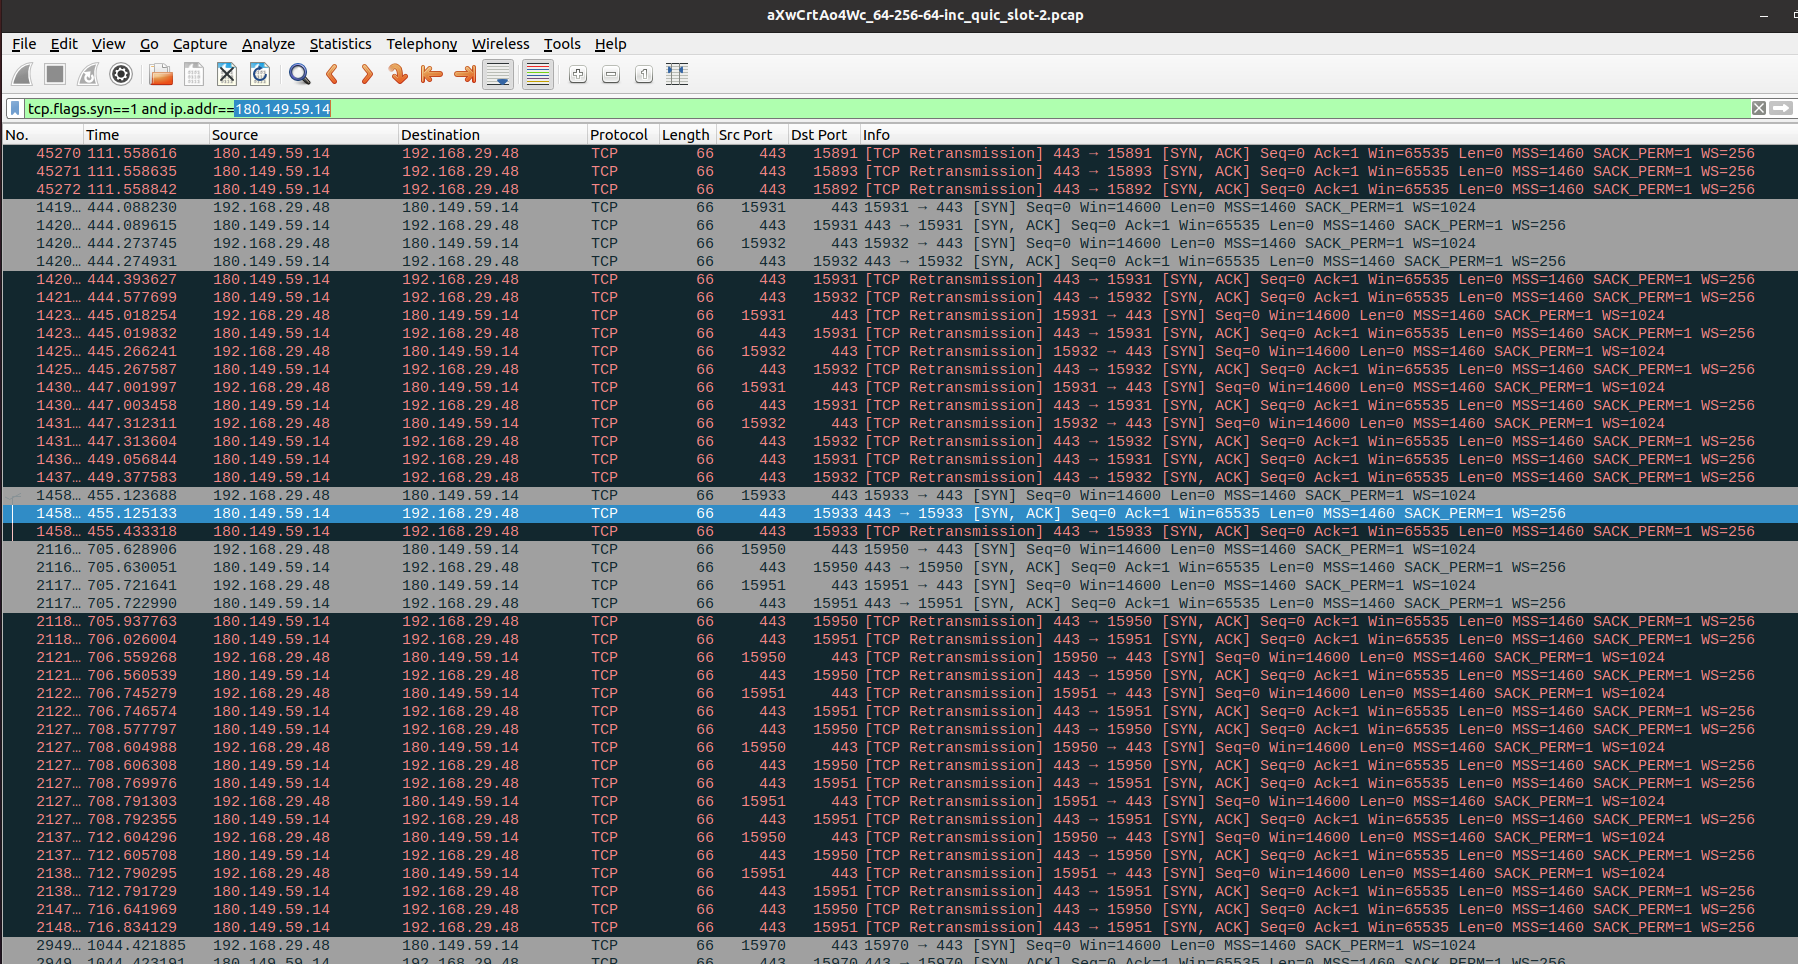Image resolution: width=1798 pixels, height=964 pixels.
Task: Close the capture file icon
Action: [x=227, y=74]
